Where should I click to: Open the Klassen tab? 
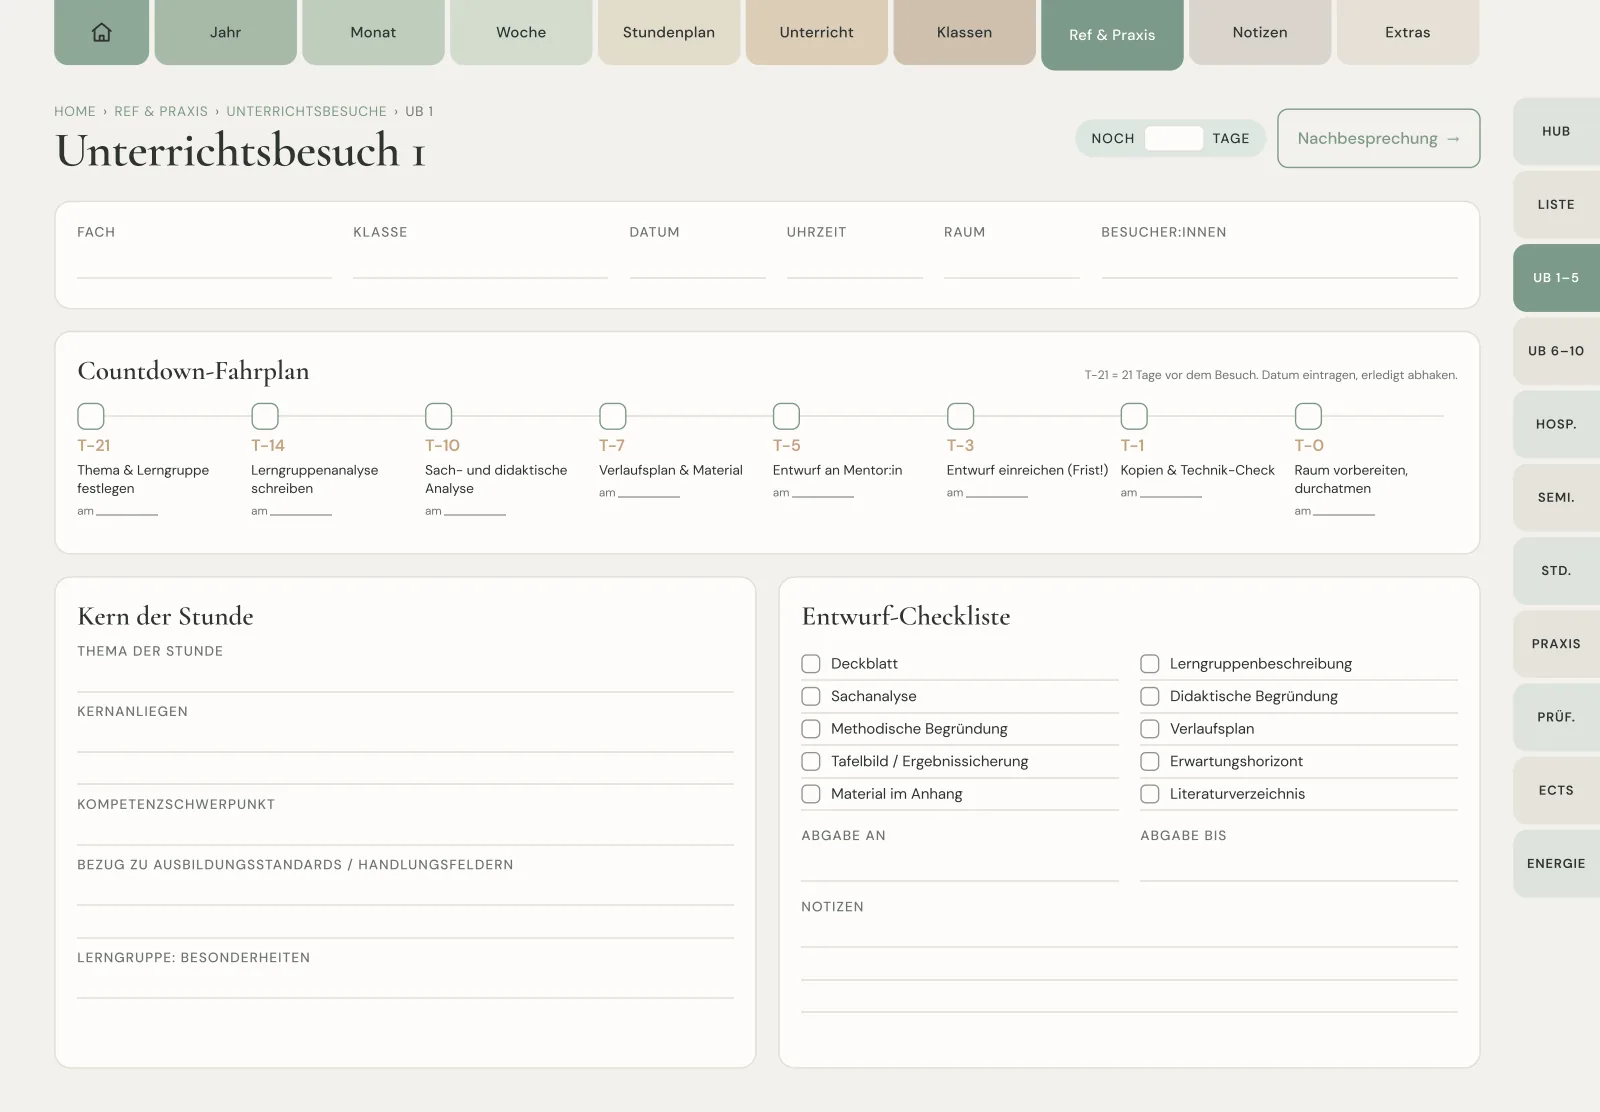click(964, 32)
